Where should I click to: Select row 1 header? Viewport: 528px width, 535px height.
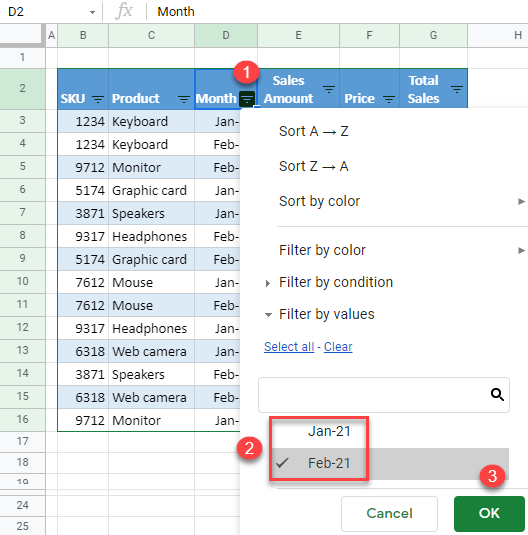pos(23,57)
